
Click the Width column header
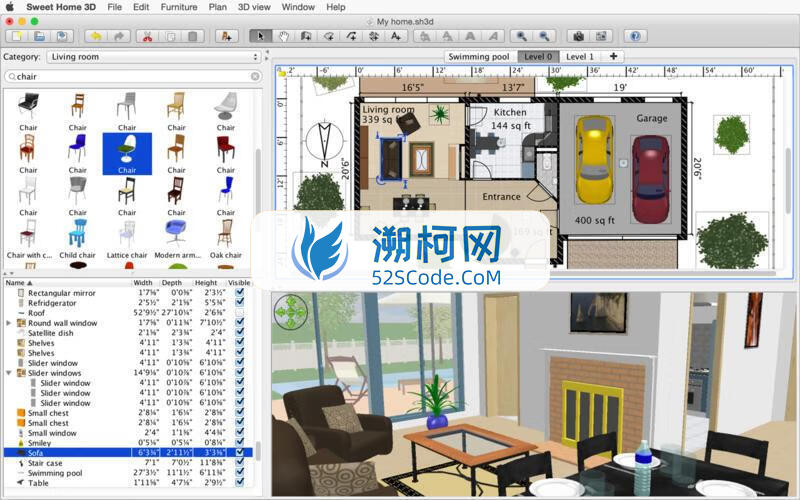(143, 283)
